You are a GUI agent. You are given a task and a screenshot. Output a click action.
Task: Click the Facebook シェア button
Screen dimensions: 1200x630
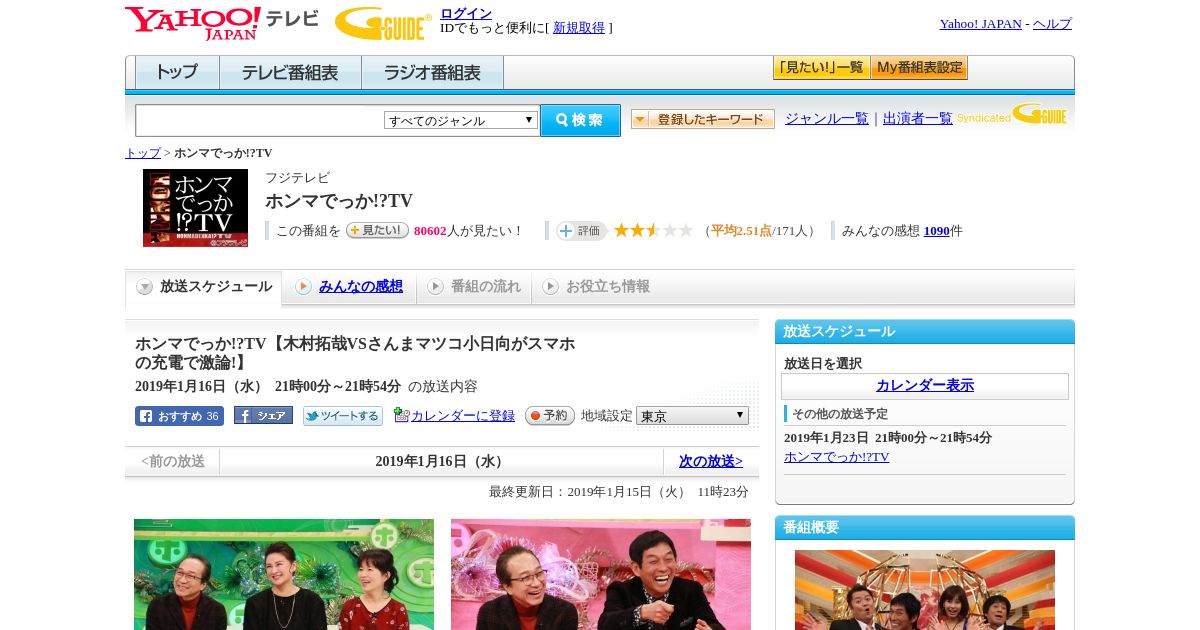click(263, 415)
